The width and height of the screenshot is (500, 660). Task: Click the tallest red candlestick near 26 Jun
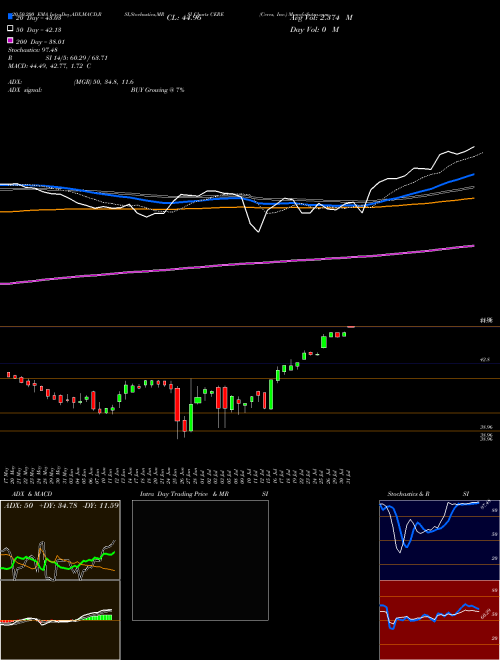pyautogui.click(x=177, y=405)
